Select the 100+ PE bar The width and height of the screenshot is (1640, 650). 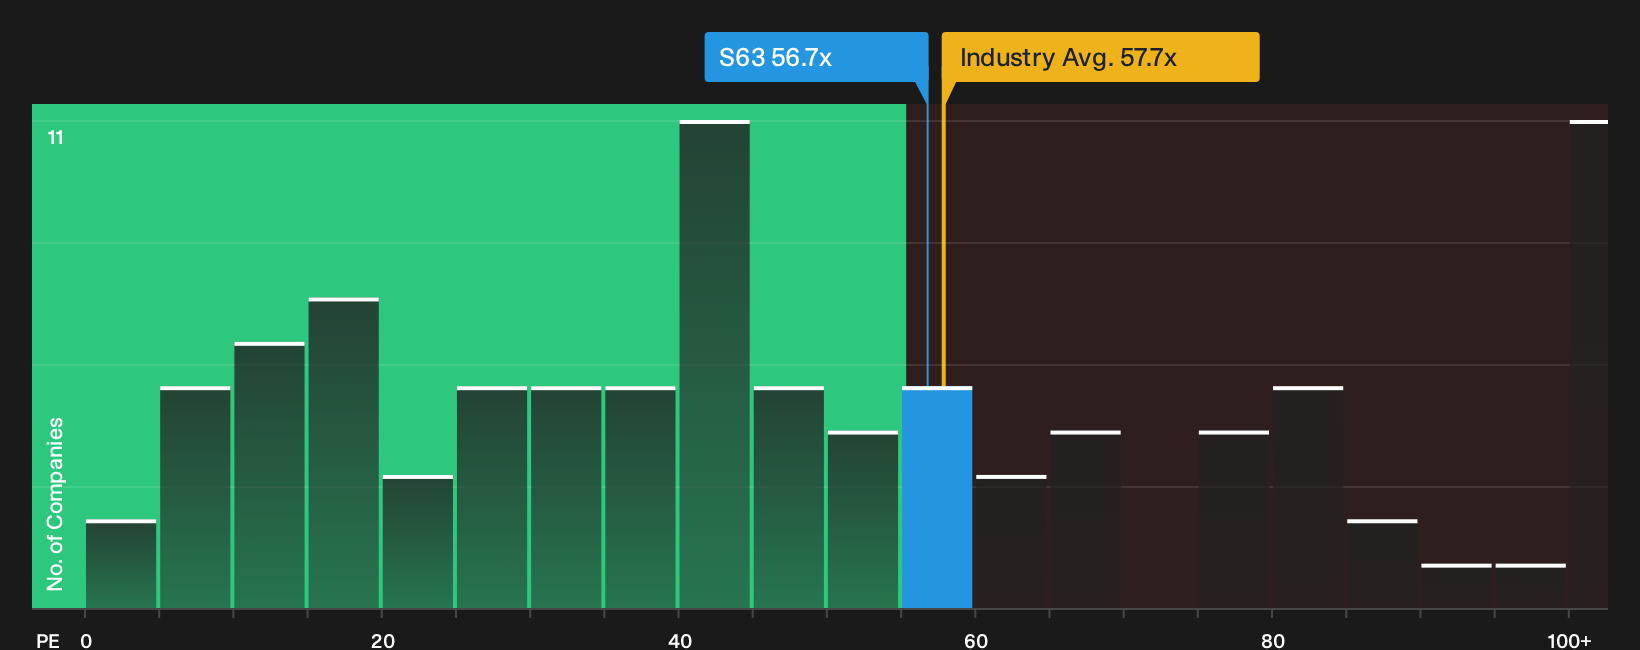tap(1589, 364)
